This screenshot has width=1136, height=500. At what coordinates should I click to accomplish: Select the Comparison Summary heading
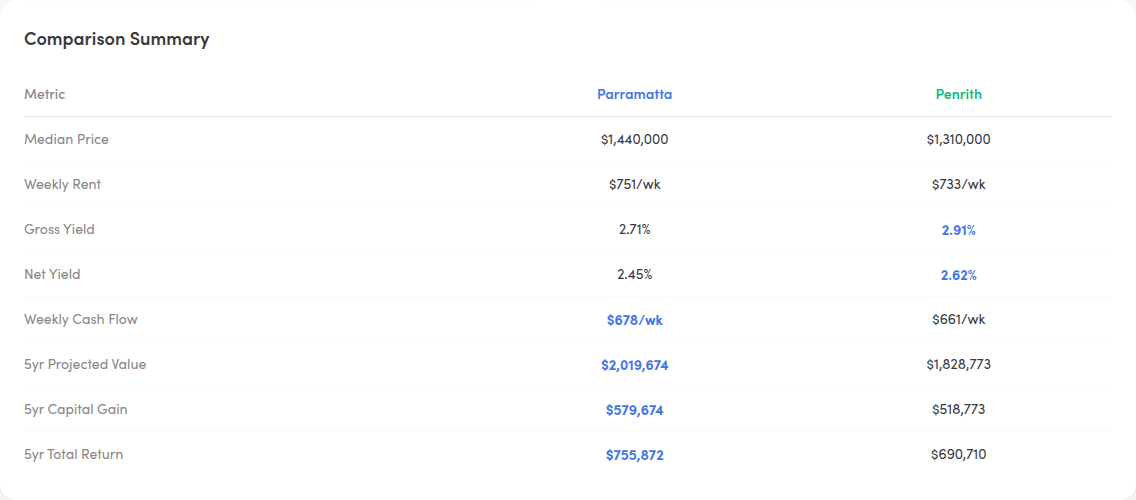click(x=117, y=39)
